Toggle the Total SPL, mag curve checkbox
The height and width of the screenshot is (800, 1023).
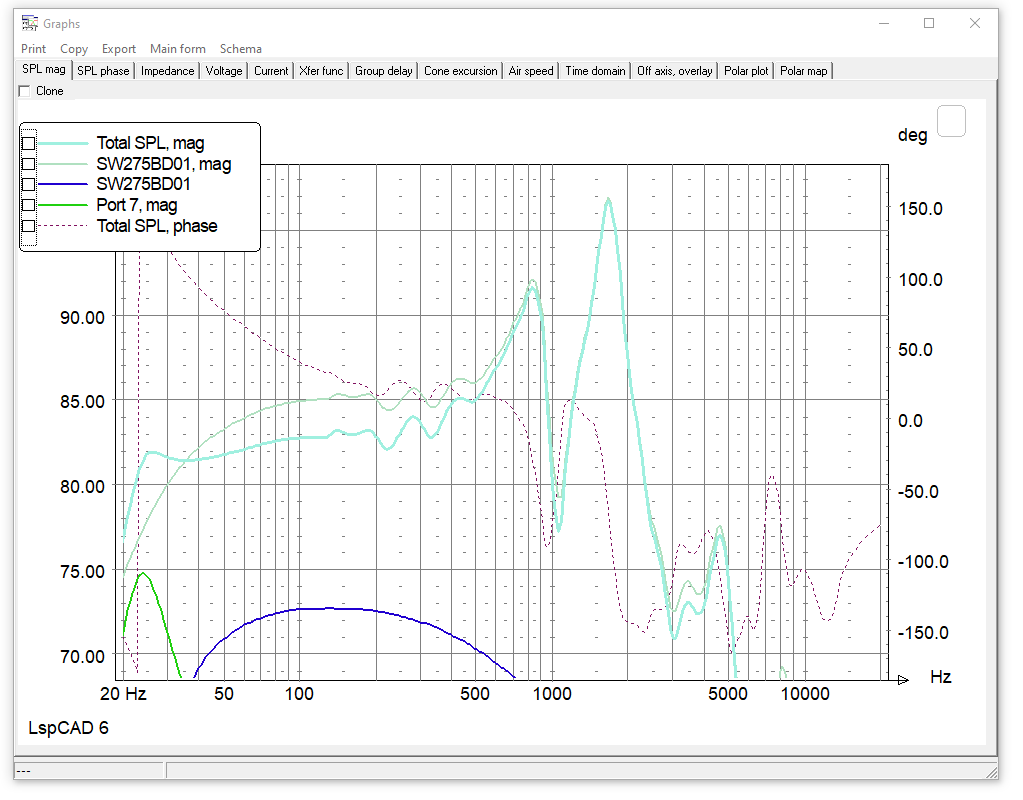28,142
